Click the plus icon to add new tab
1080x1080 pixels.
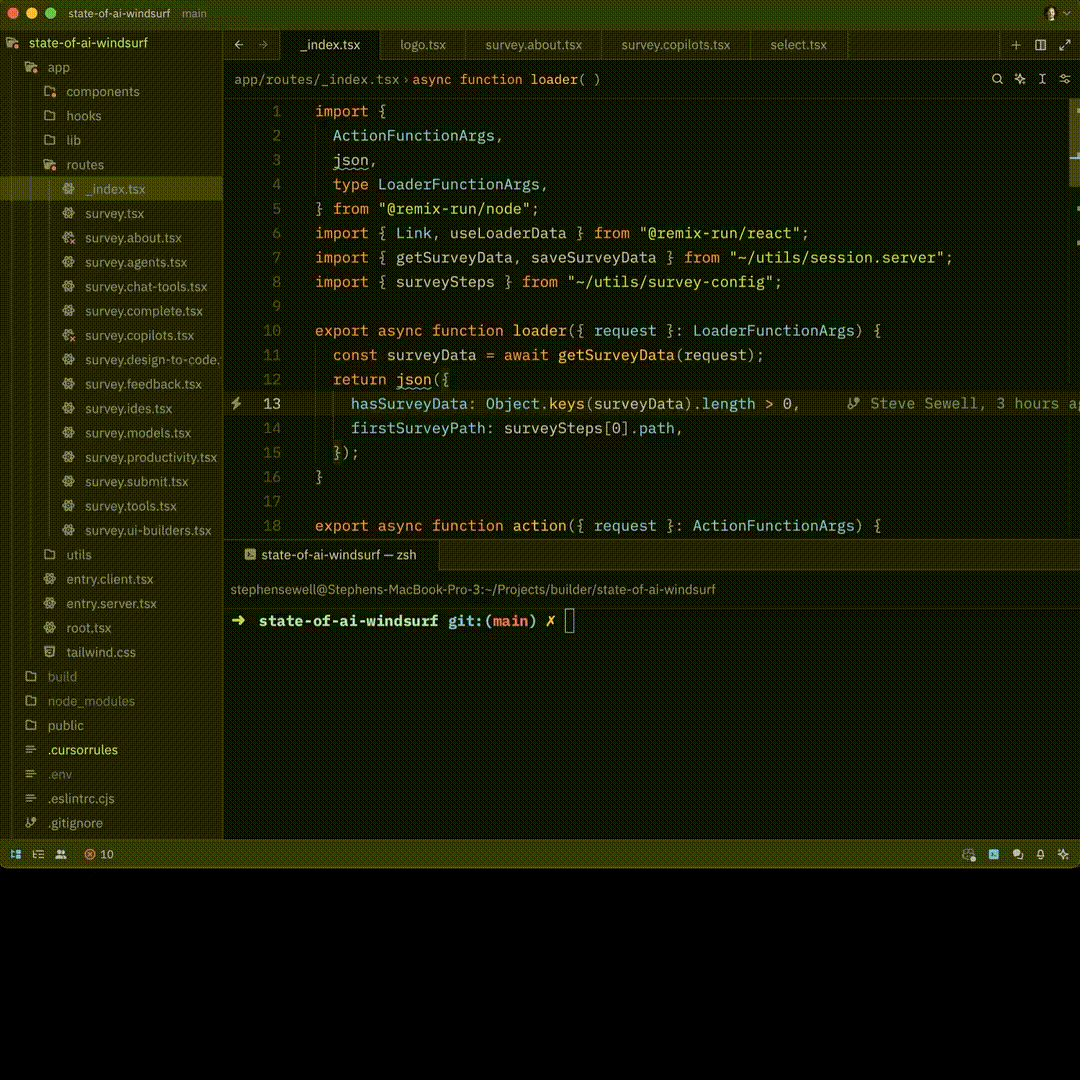1016,45
